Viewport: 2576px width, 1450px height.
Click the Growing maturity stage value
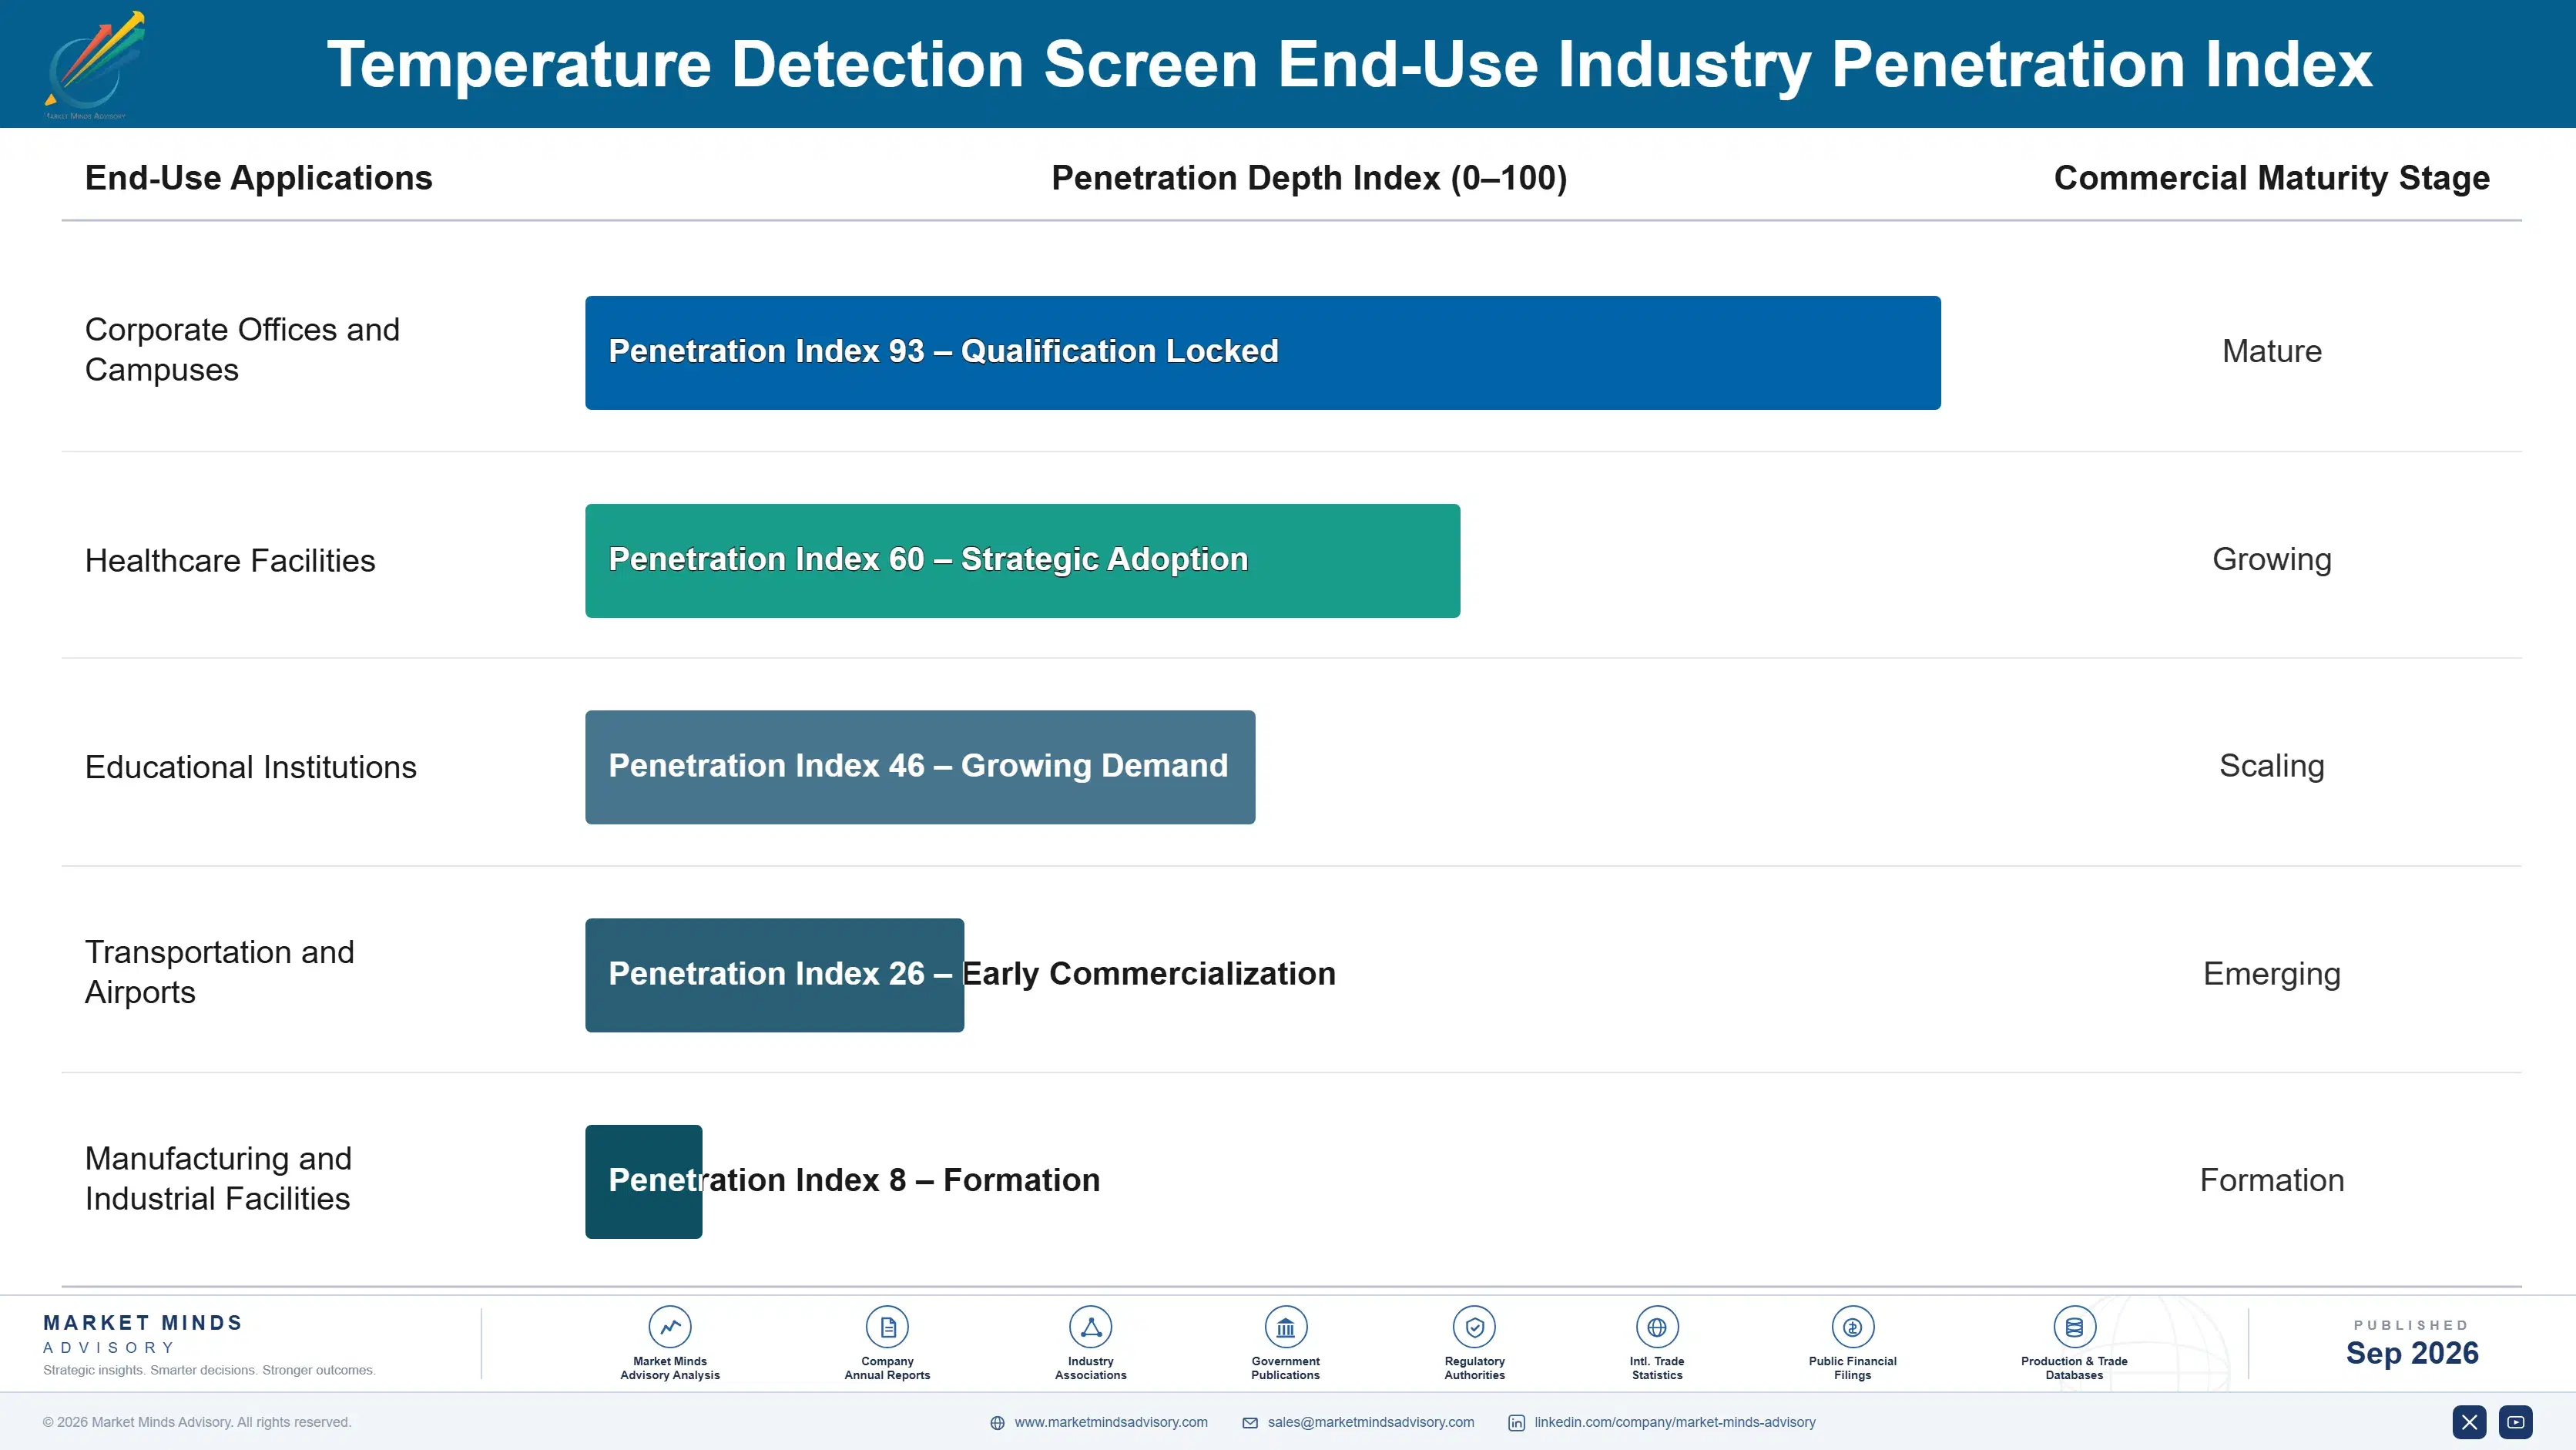[x=2271, y=560]
